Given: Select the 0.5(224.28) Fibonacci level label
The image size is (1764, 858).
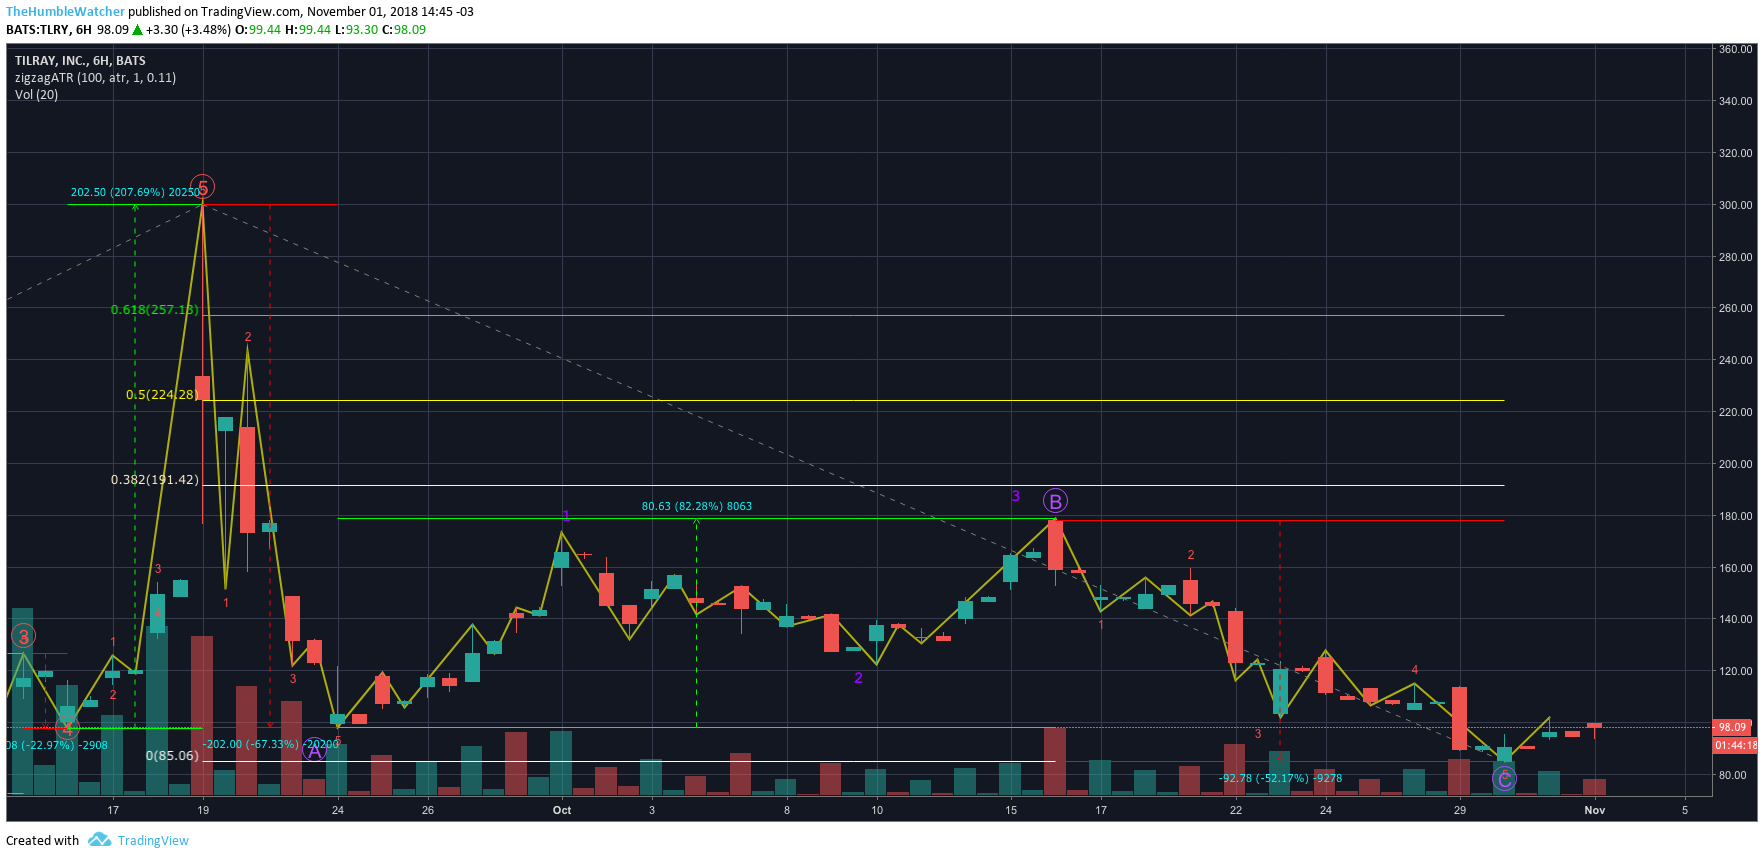Looking at the screenshot, I should click(x=162, y=395).
